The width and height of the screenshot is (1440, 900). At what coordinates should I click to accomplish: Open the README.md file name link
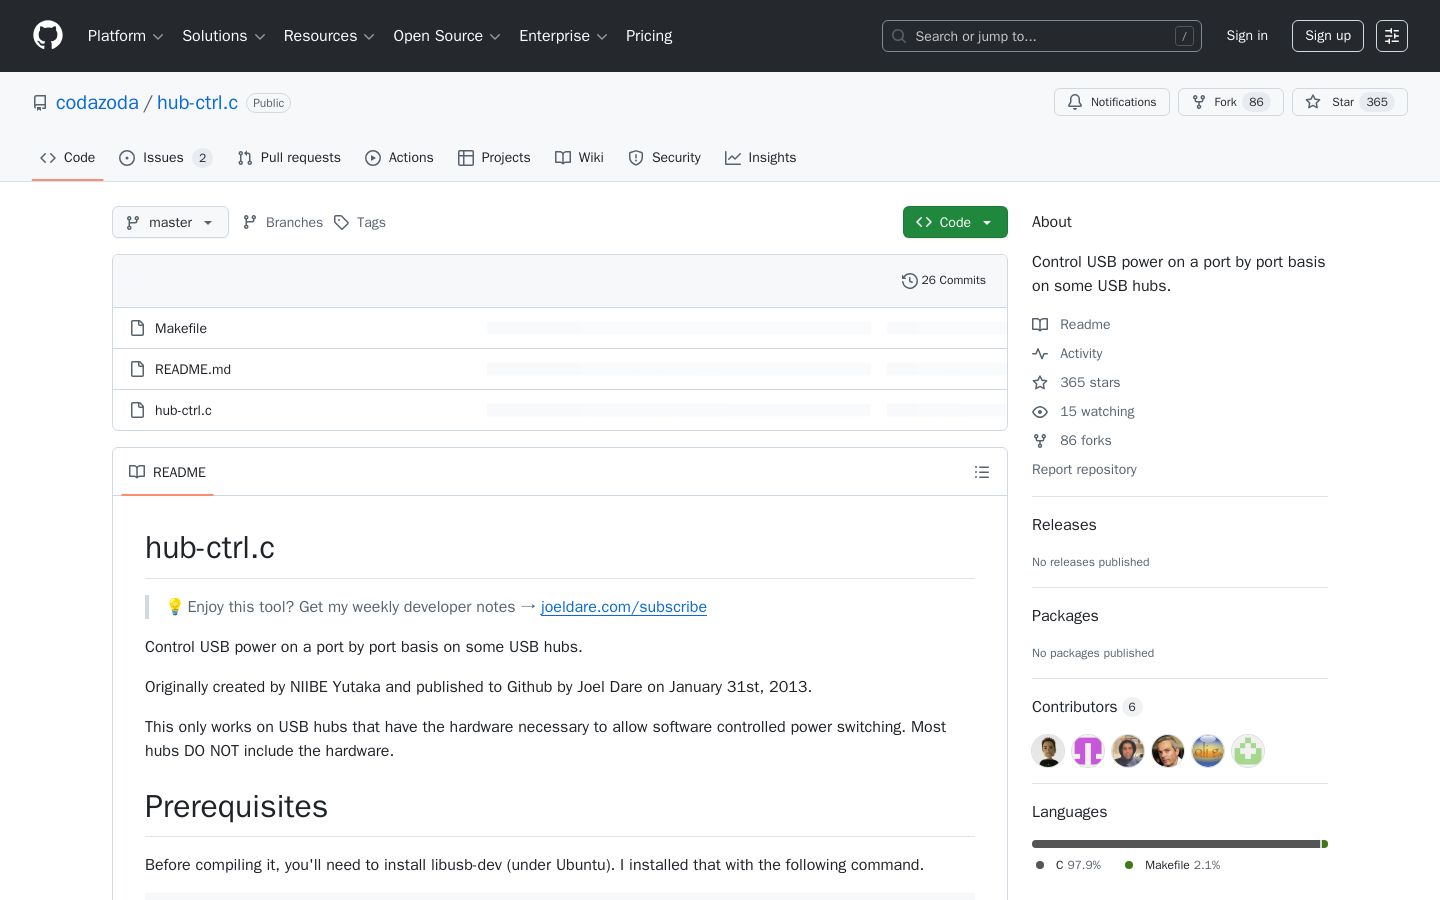tap(193, 369)
